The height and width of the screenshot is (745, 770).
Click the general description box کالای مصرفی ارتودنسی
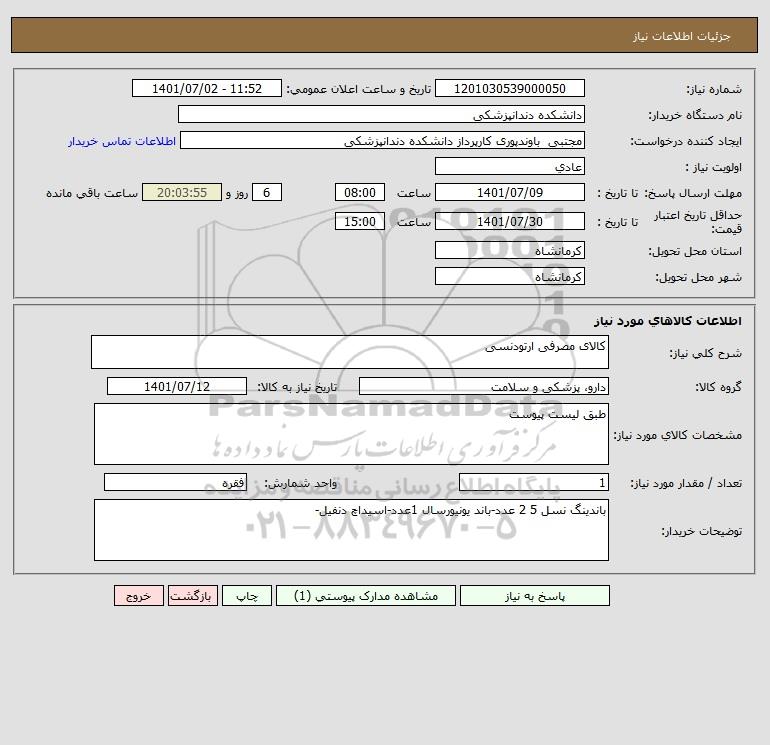coord(350,352)
